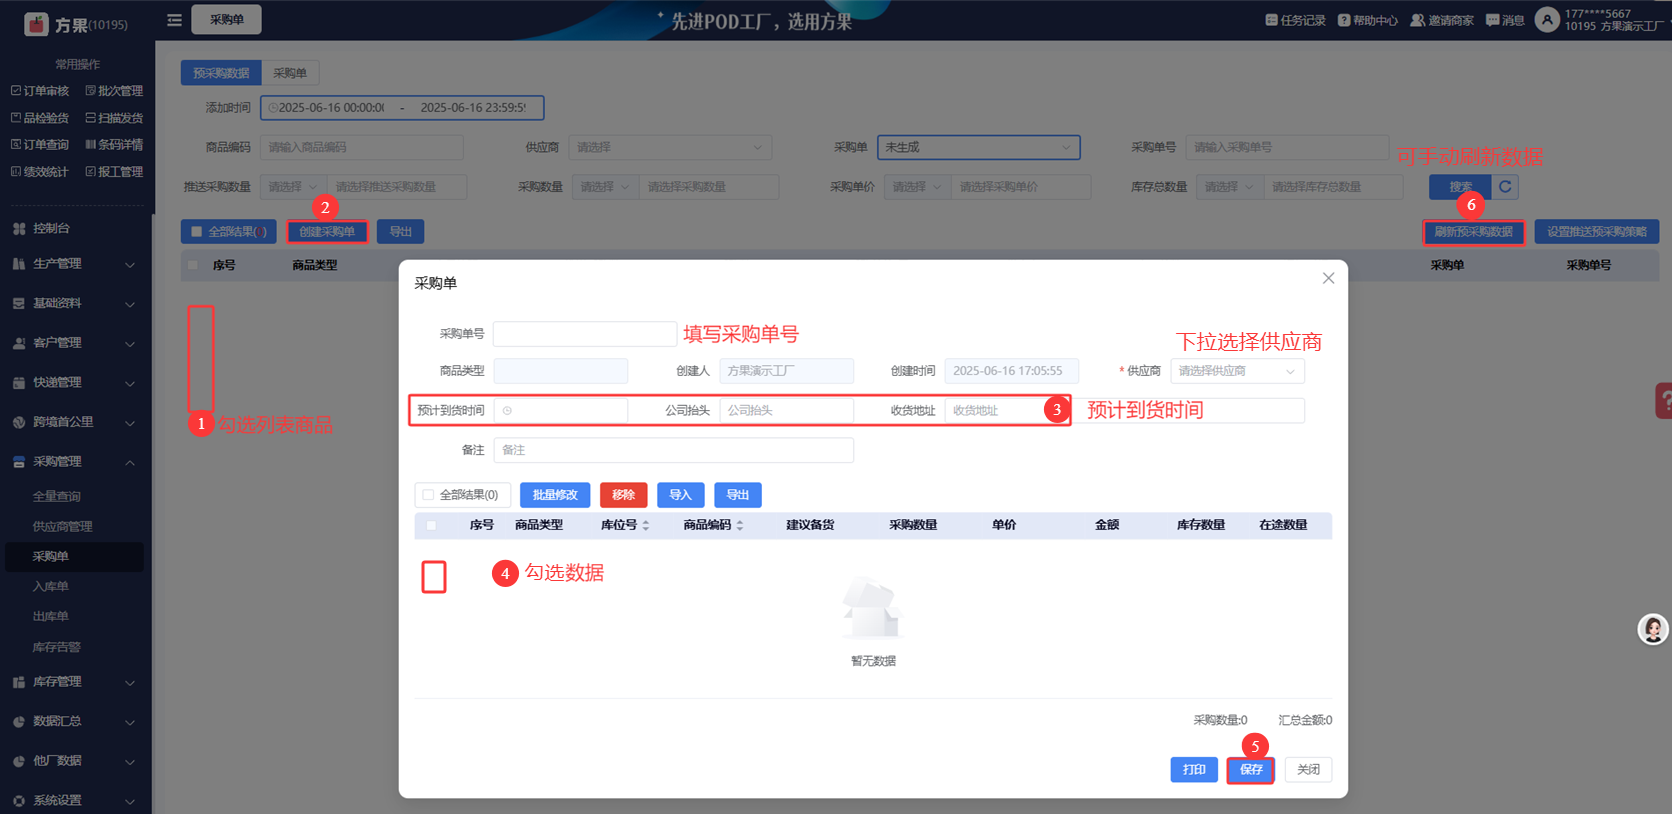Click the 打印 button
The image size is (1672, 814).
[1194, 770]
